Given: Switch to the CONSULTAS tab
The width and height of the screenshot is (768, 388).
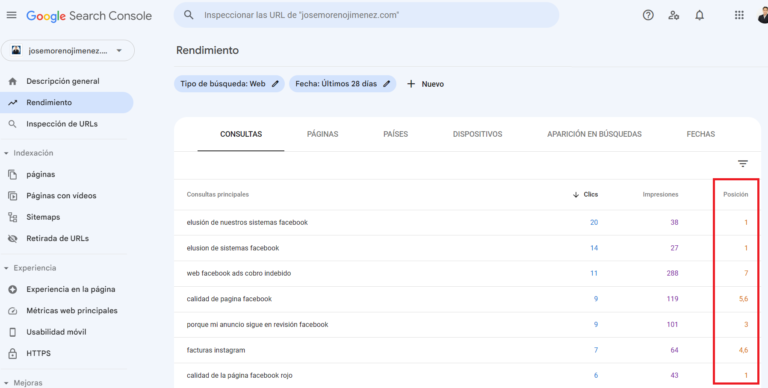Looking at the screenshot, I should click(x=241, y=134).
